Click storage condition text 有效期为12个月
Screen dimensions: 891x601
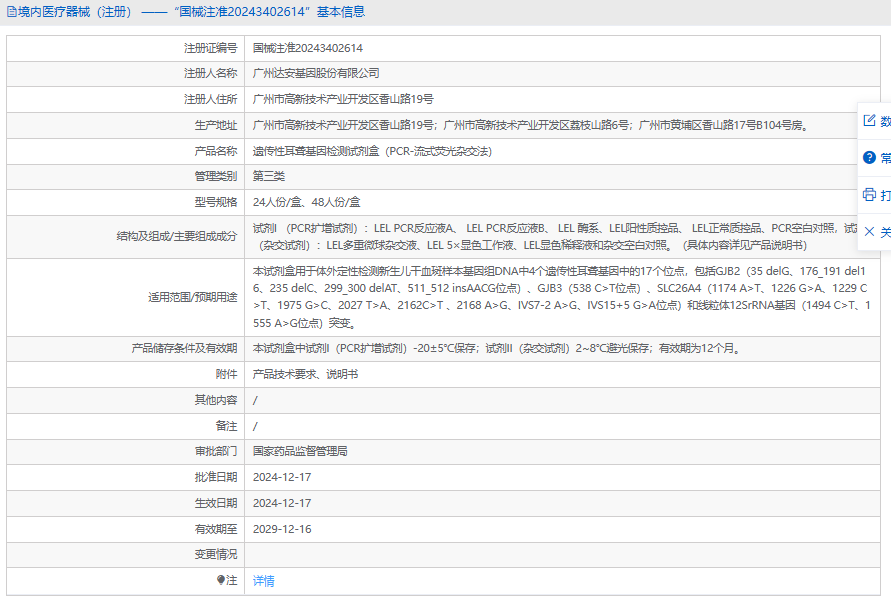tap(700, 348)
